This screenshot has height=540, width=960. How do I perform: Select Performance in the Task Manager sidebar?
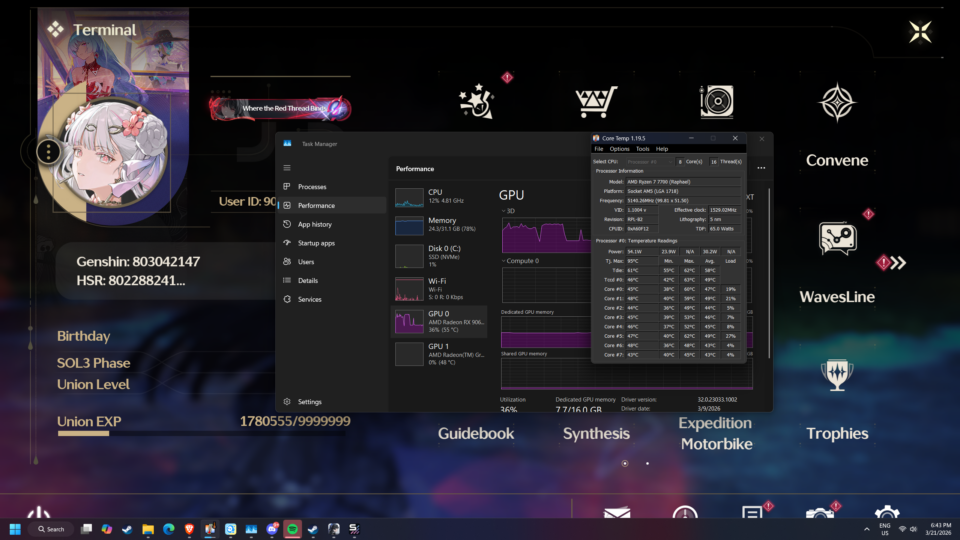333,206
